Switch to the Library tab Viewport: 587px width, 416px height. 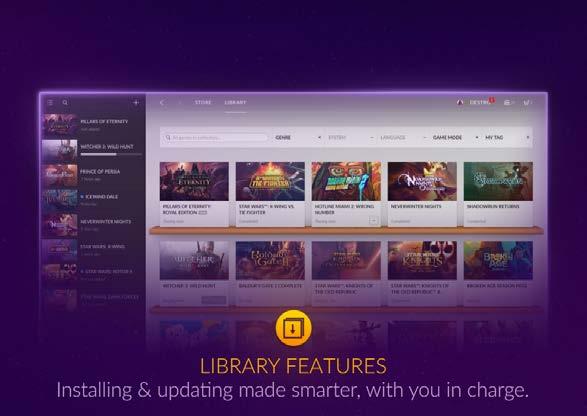(x=235, y=102)
